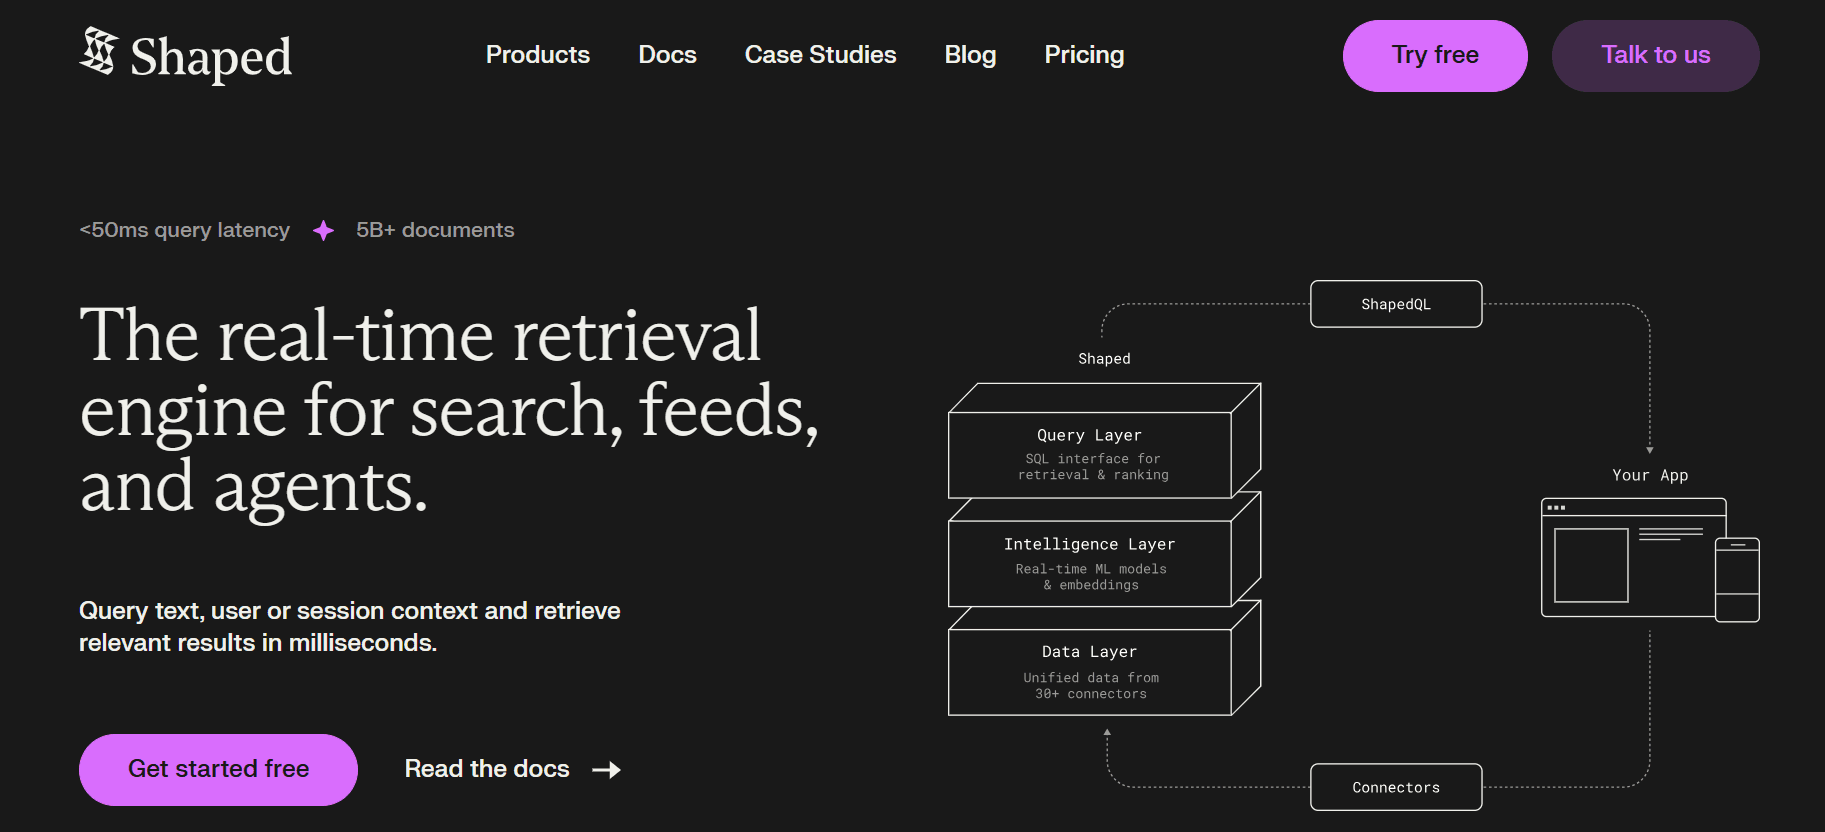The height and width of the screenshot is (832, 1825).
Task: Click the Shaped label above layers
Action: (1104, 359)
